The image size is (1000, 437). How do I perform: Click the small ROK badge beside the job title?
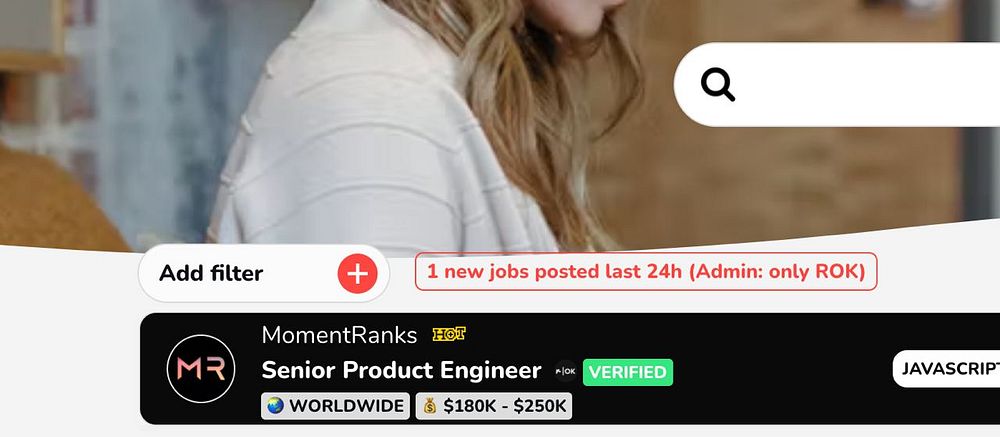click(565, 371)
